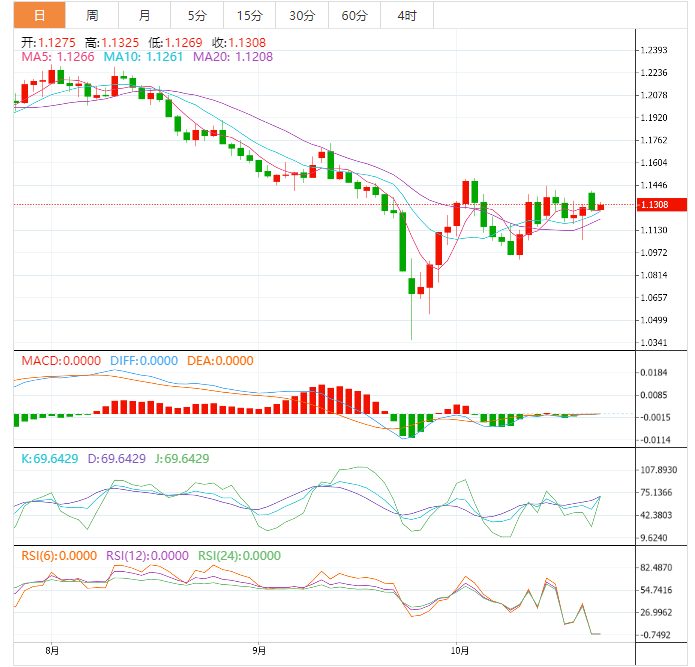Click the RSI(12):0.0000 label

[147, 556]
